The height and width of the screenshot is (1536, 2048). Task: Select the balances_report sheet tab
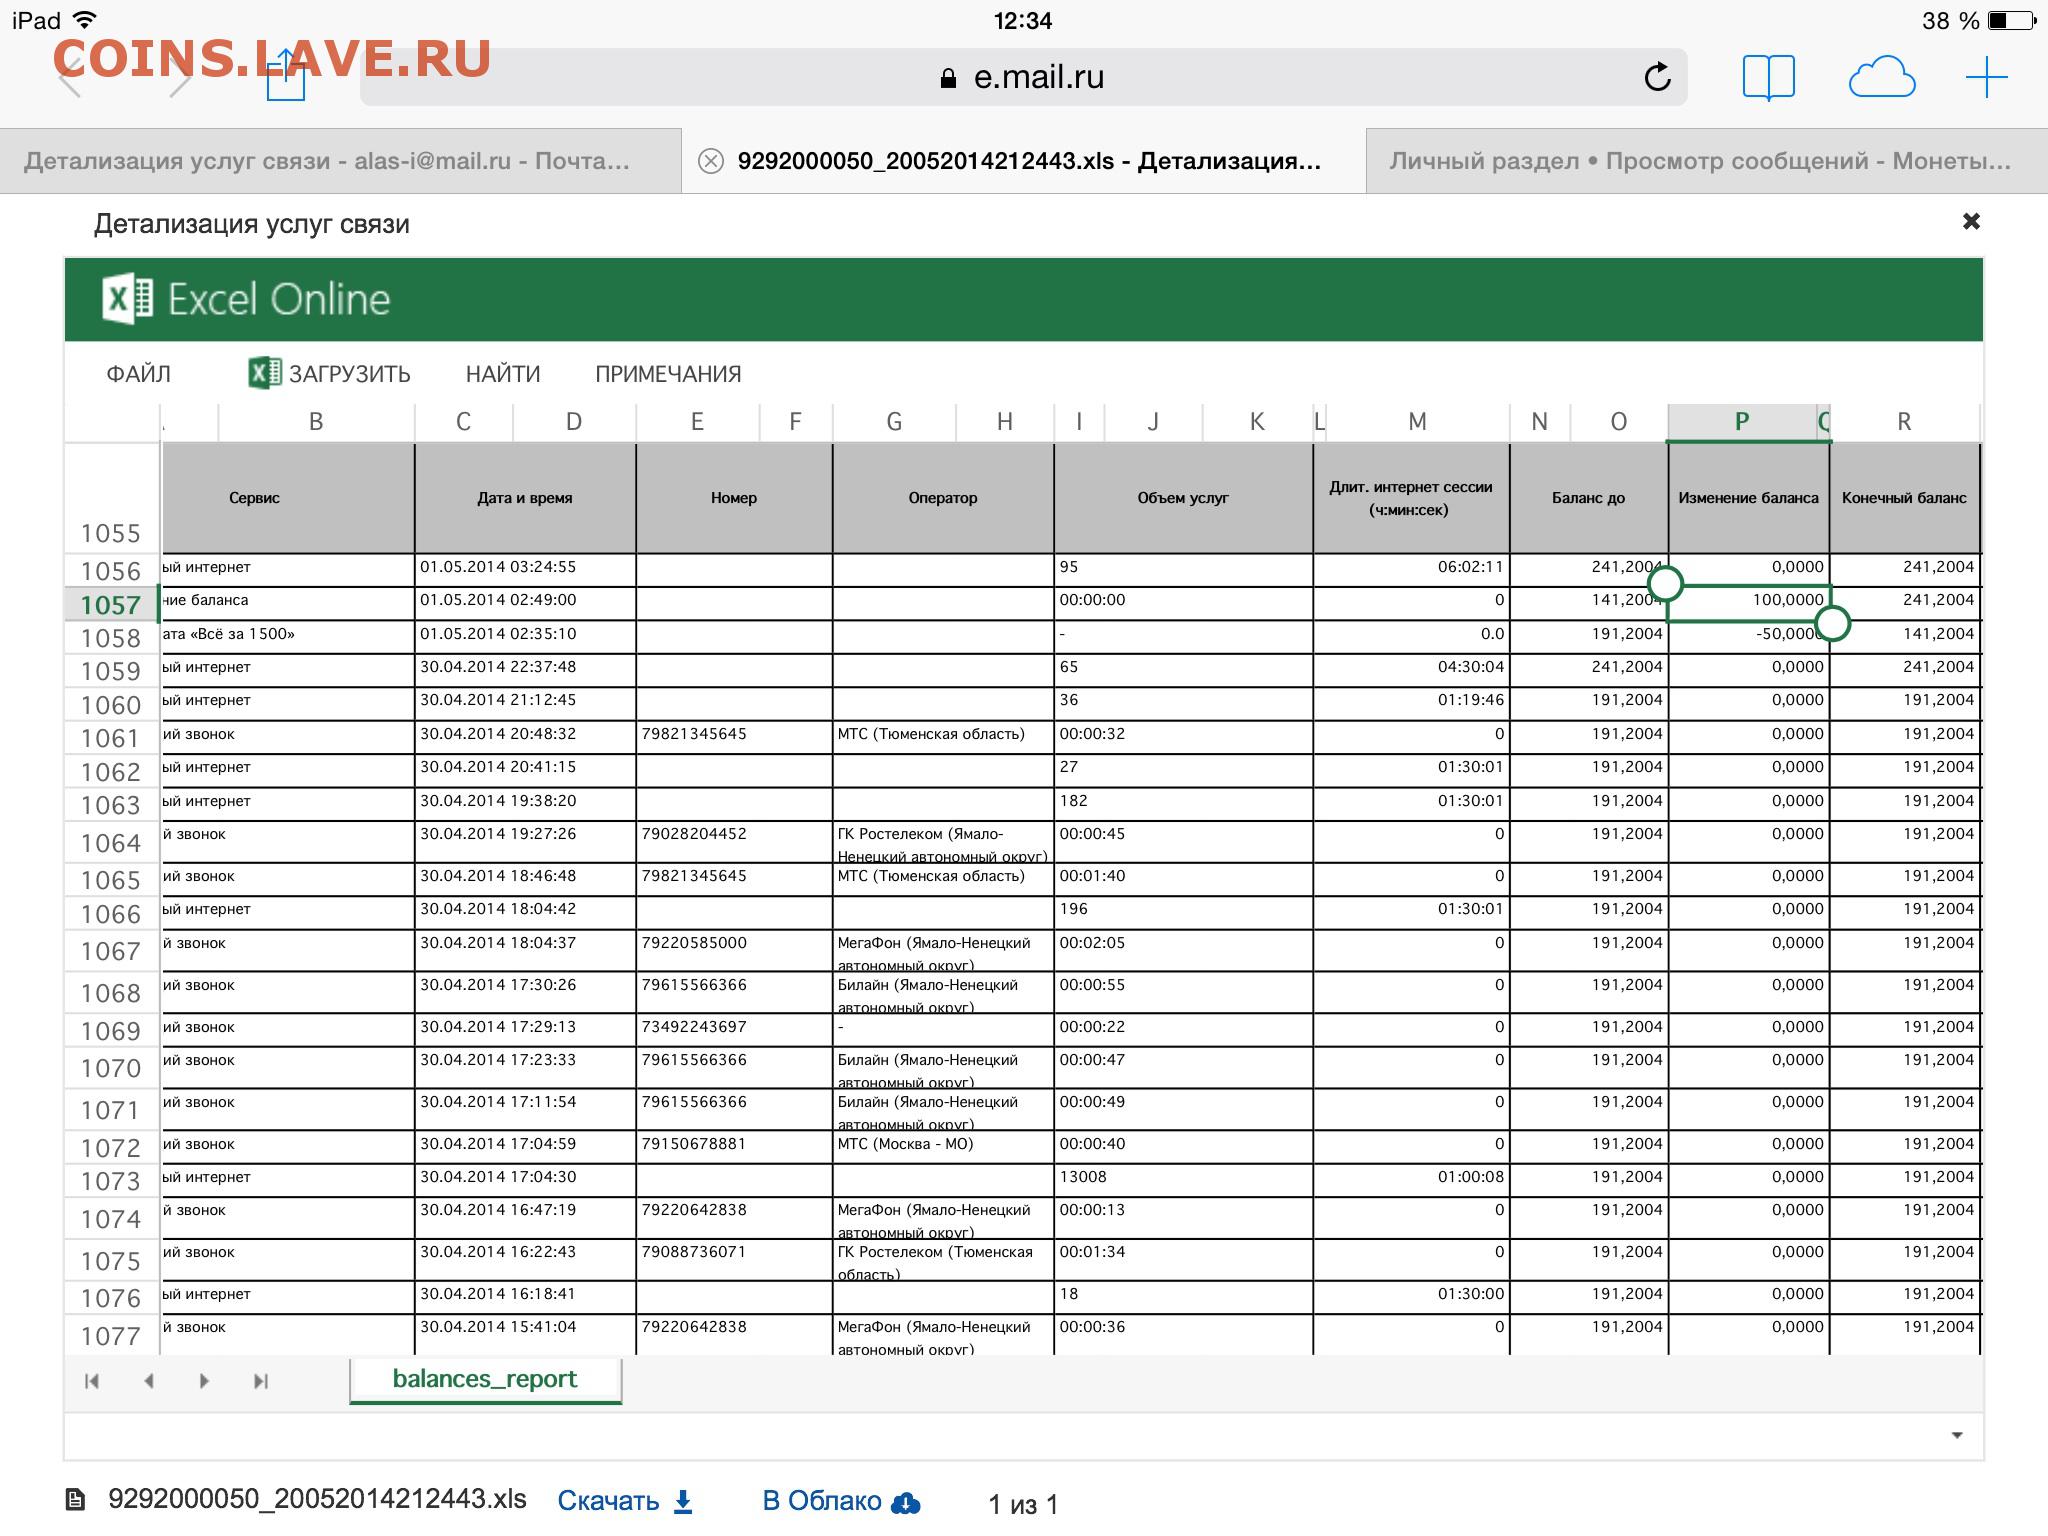[x=485, y=1379]
